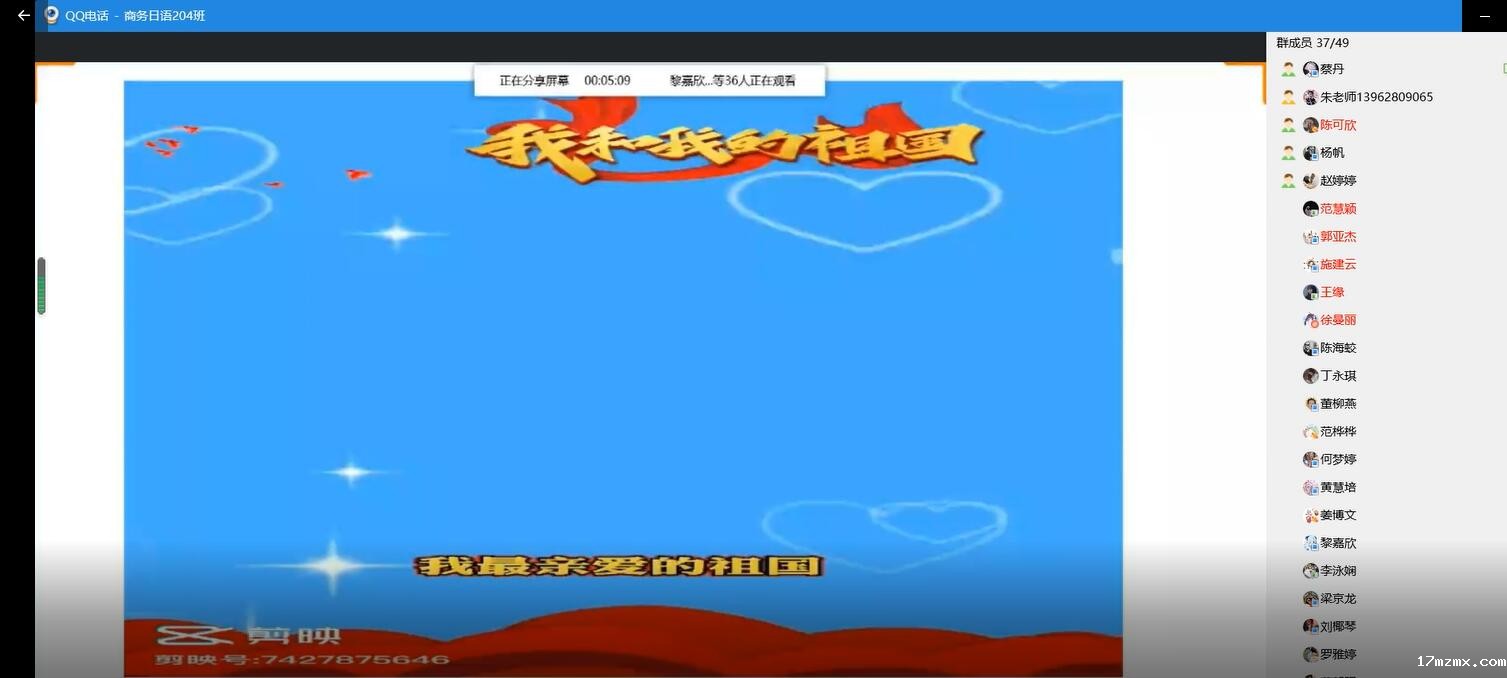Select 郭亚杰's avatar
This screenshot has width=1507, height=678.
pos(1310,237)
